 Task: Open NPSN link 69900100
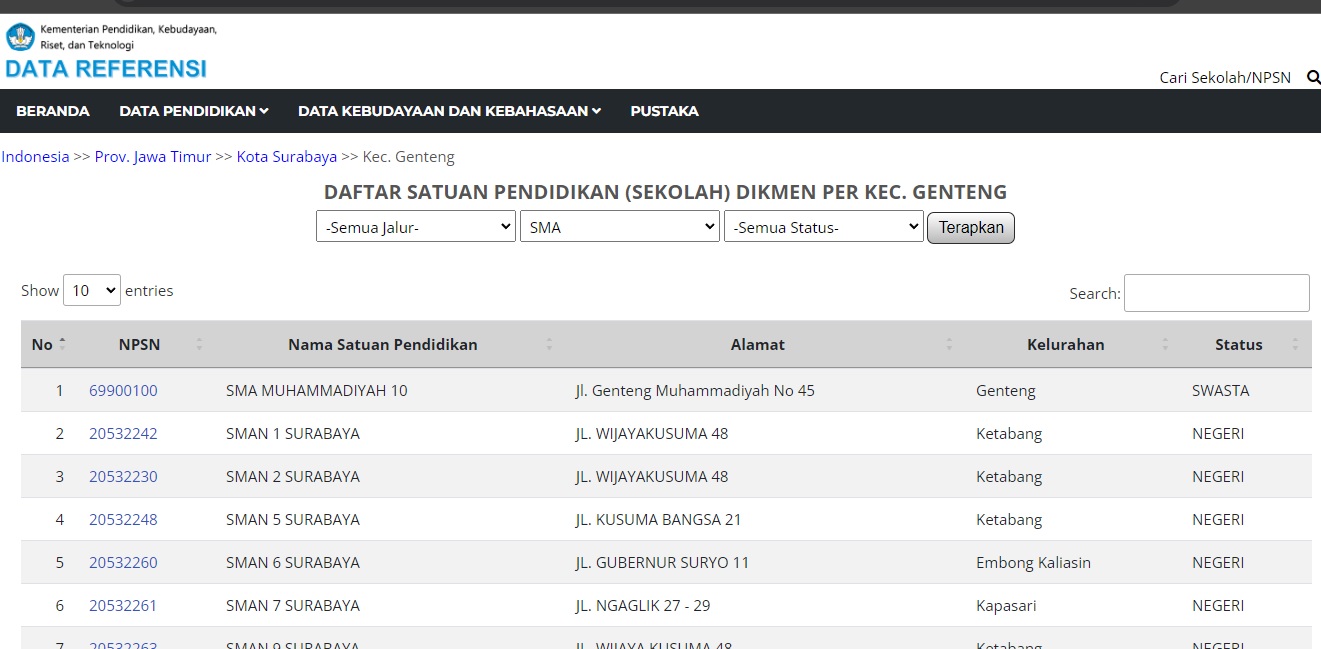123,390
